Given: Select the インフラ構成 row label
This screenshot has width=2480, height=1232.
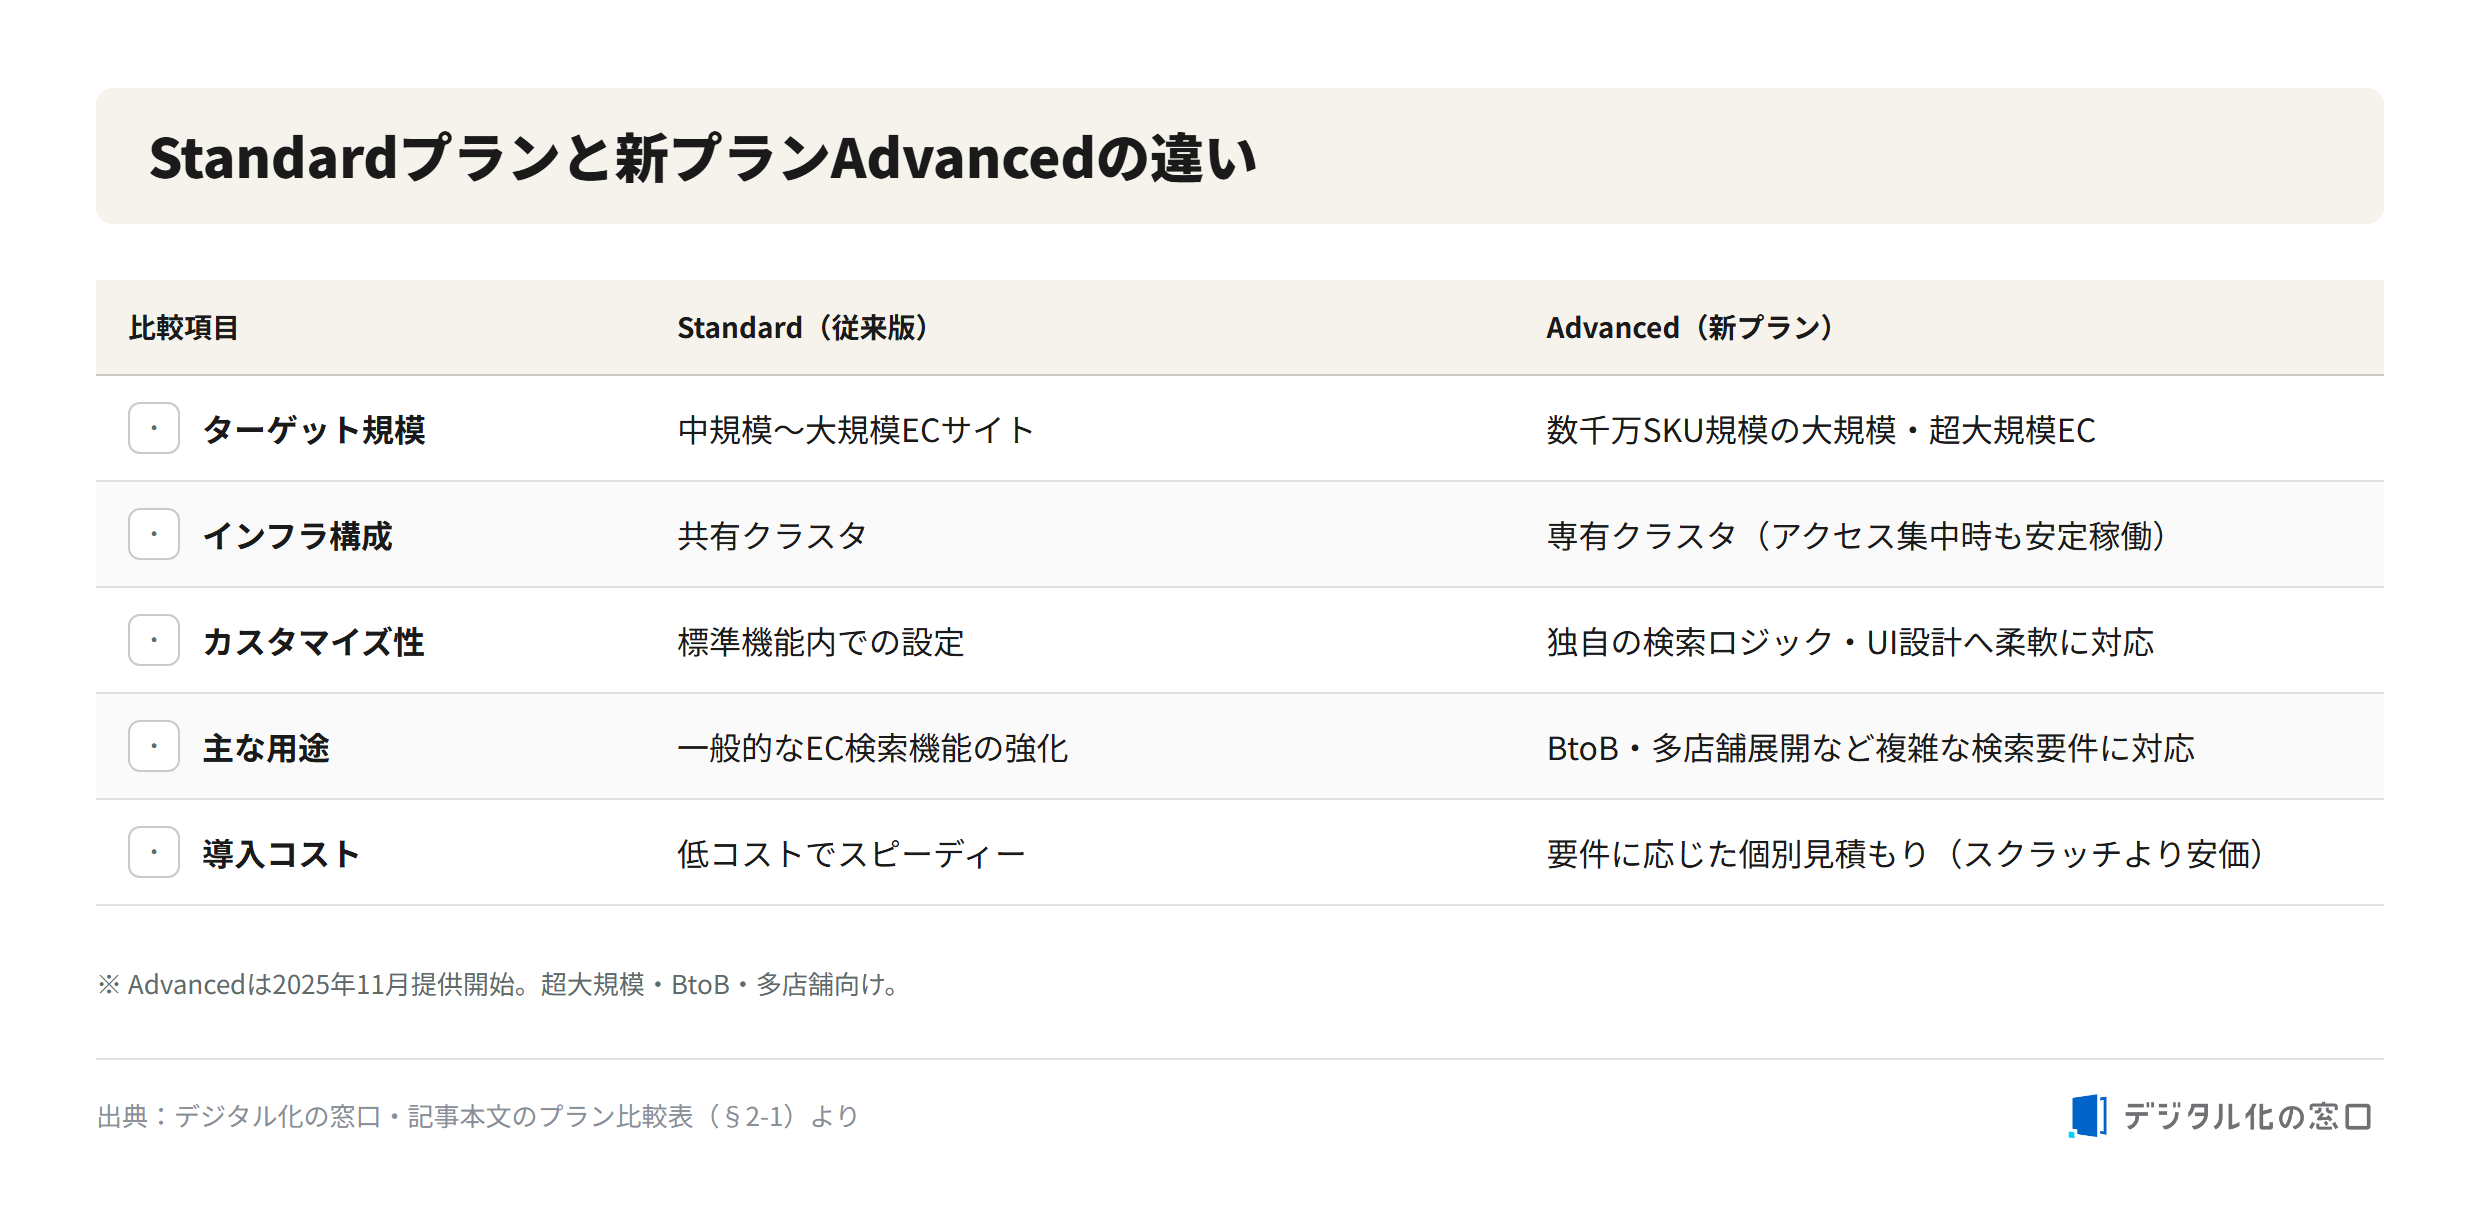Looking at the screenshot, I should (297, 536).
